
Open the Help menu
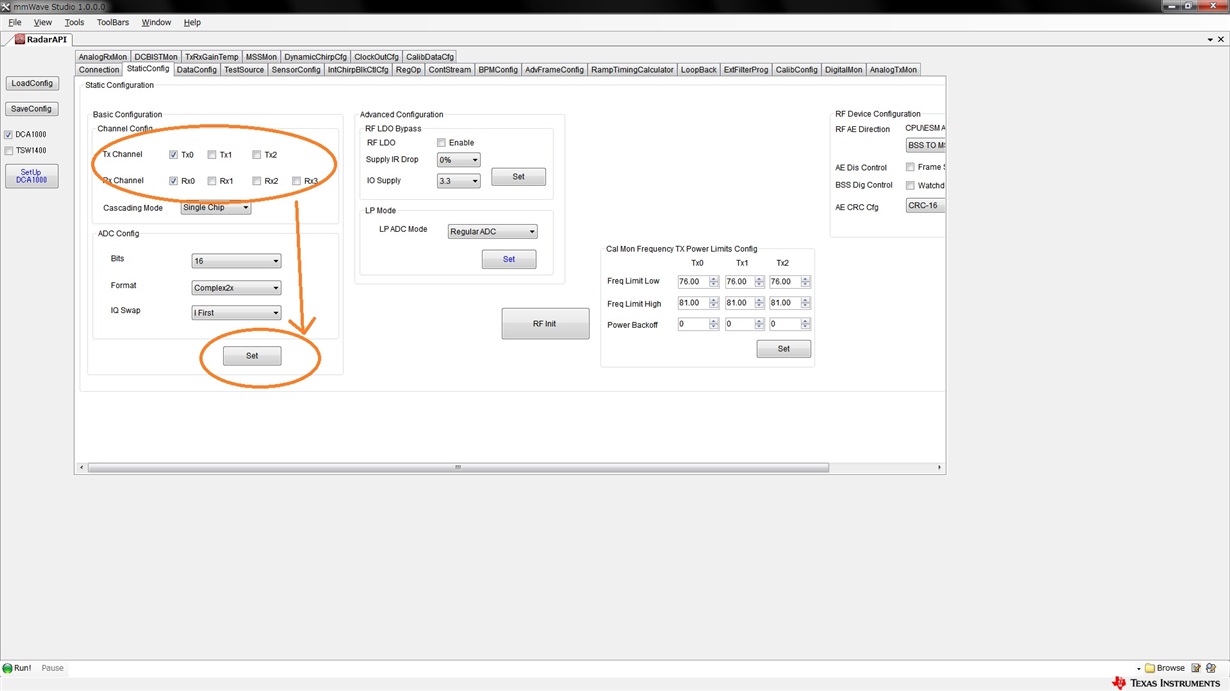[x=192, y=22]
